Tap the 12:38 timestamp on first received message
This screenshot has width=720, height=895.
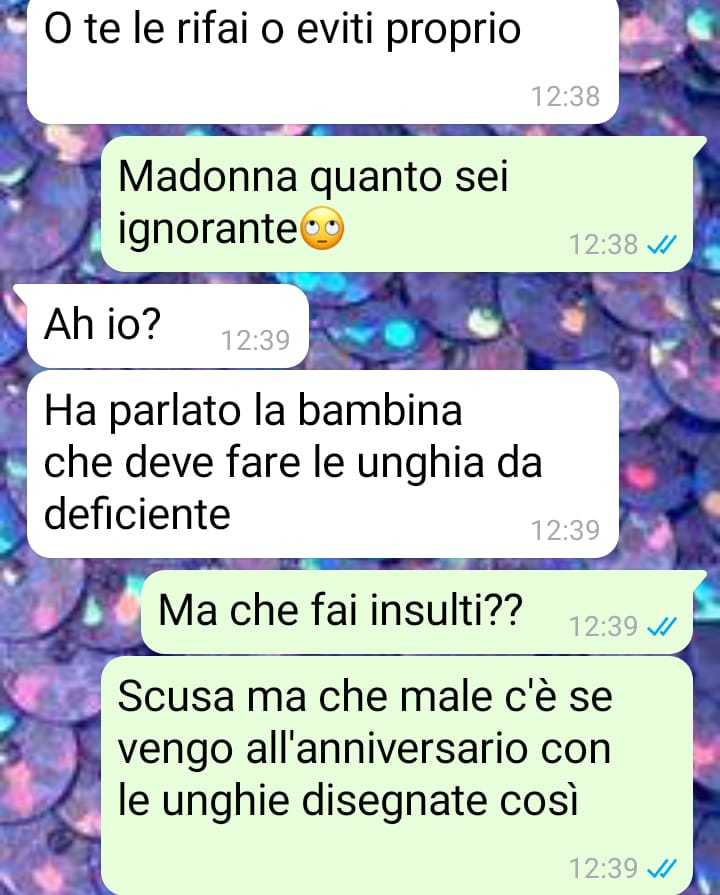click(565, 96)
